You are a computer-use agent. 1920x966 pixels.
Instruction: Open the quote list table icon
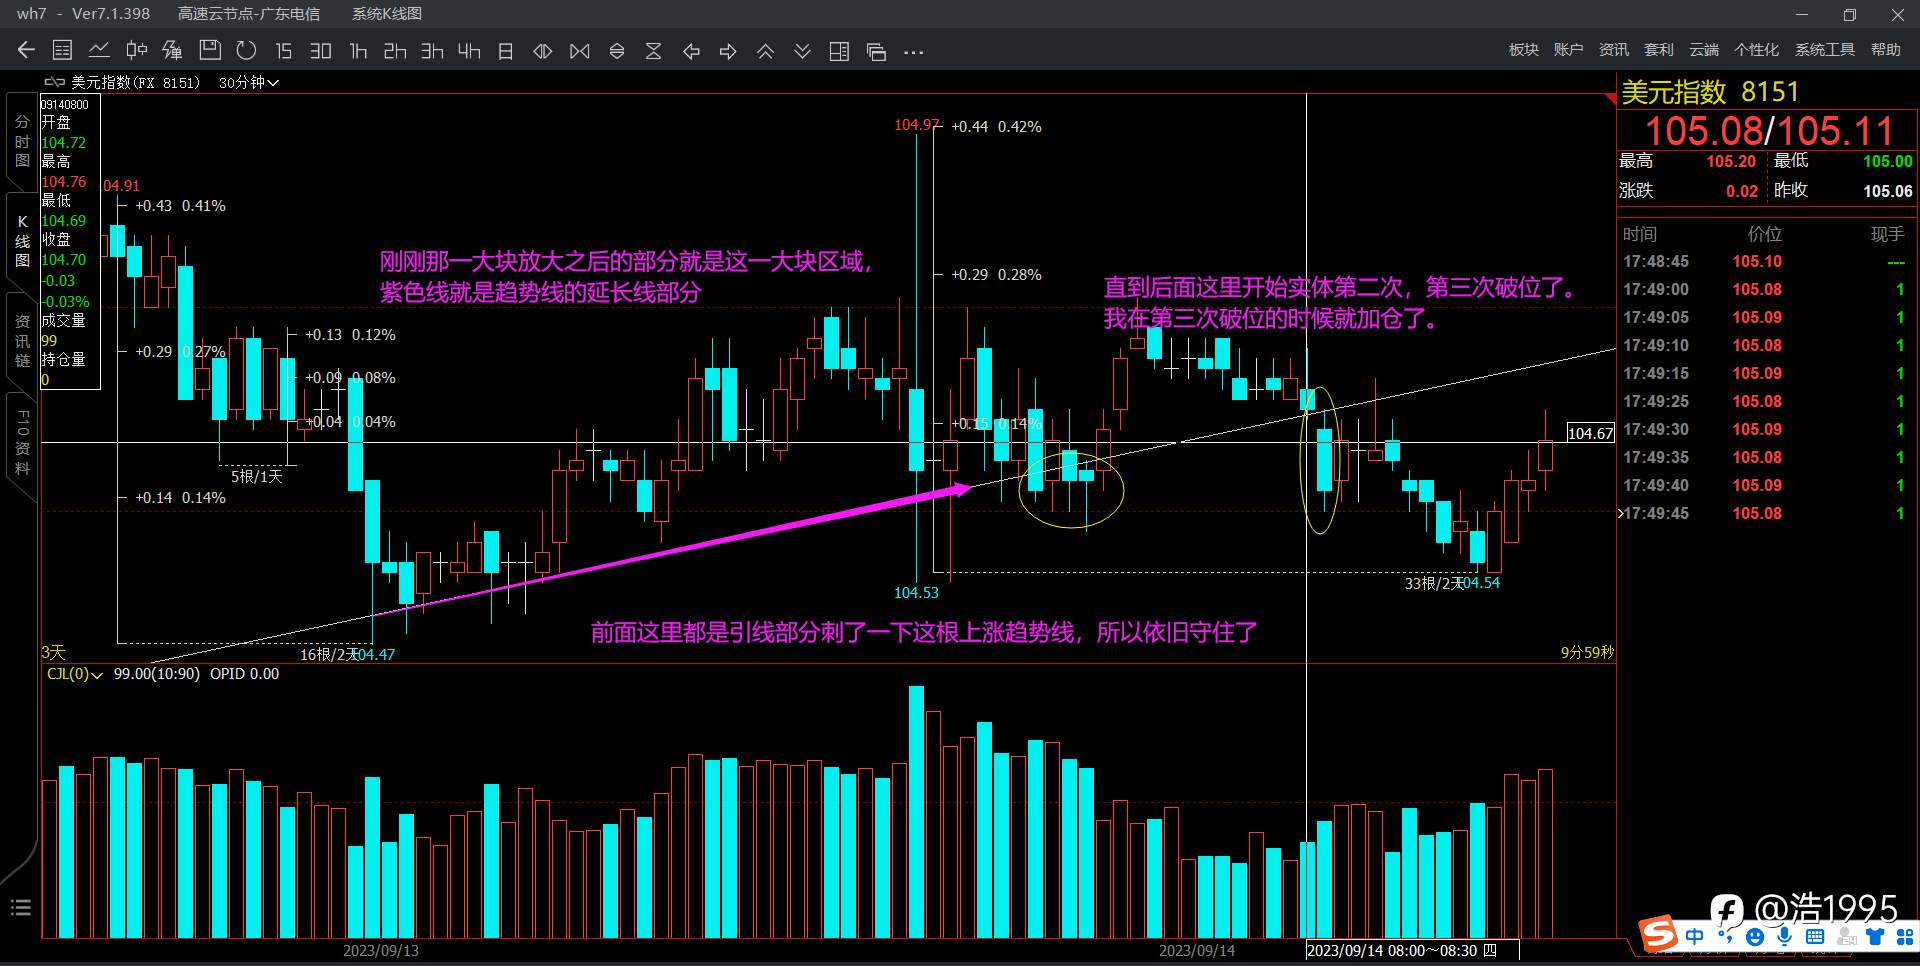coord(62,50)
